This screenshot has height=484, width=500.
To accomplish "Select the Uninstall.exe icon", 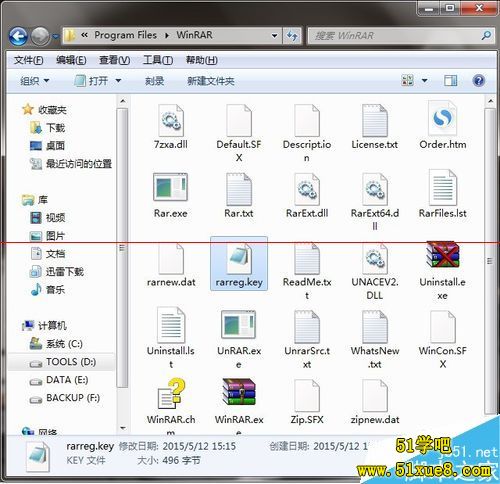I will (x=442, y=254).
